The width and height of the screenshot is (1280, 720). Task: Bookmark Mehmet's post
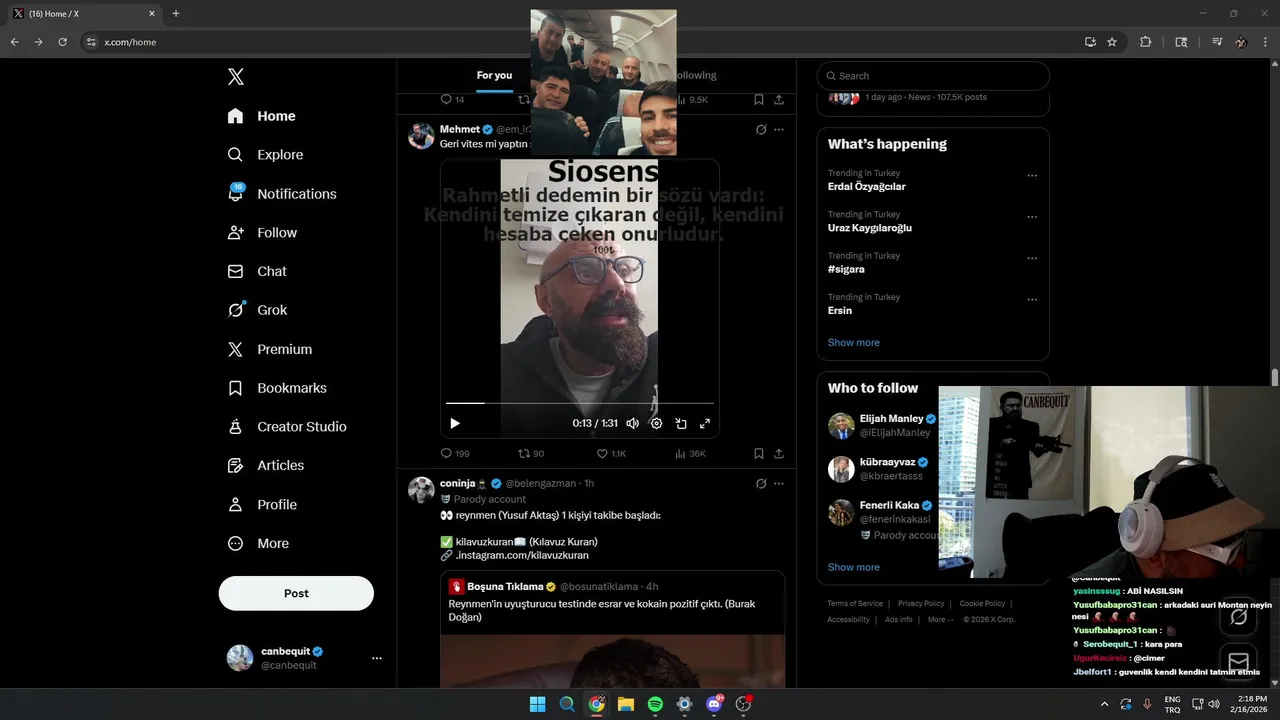(759, 453)
